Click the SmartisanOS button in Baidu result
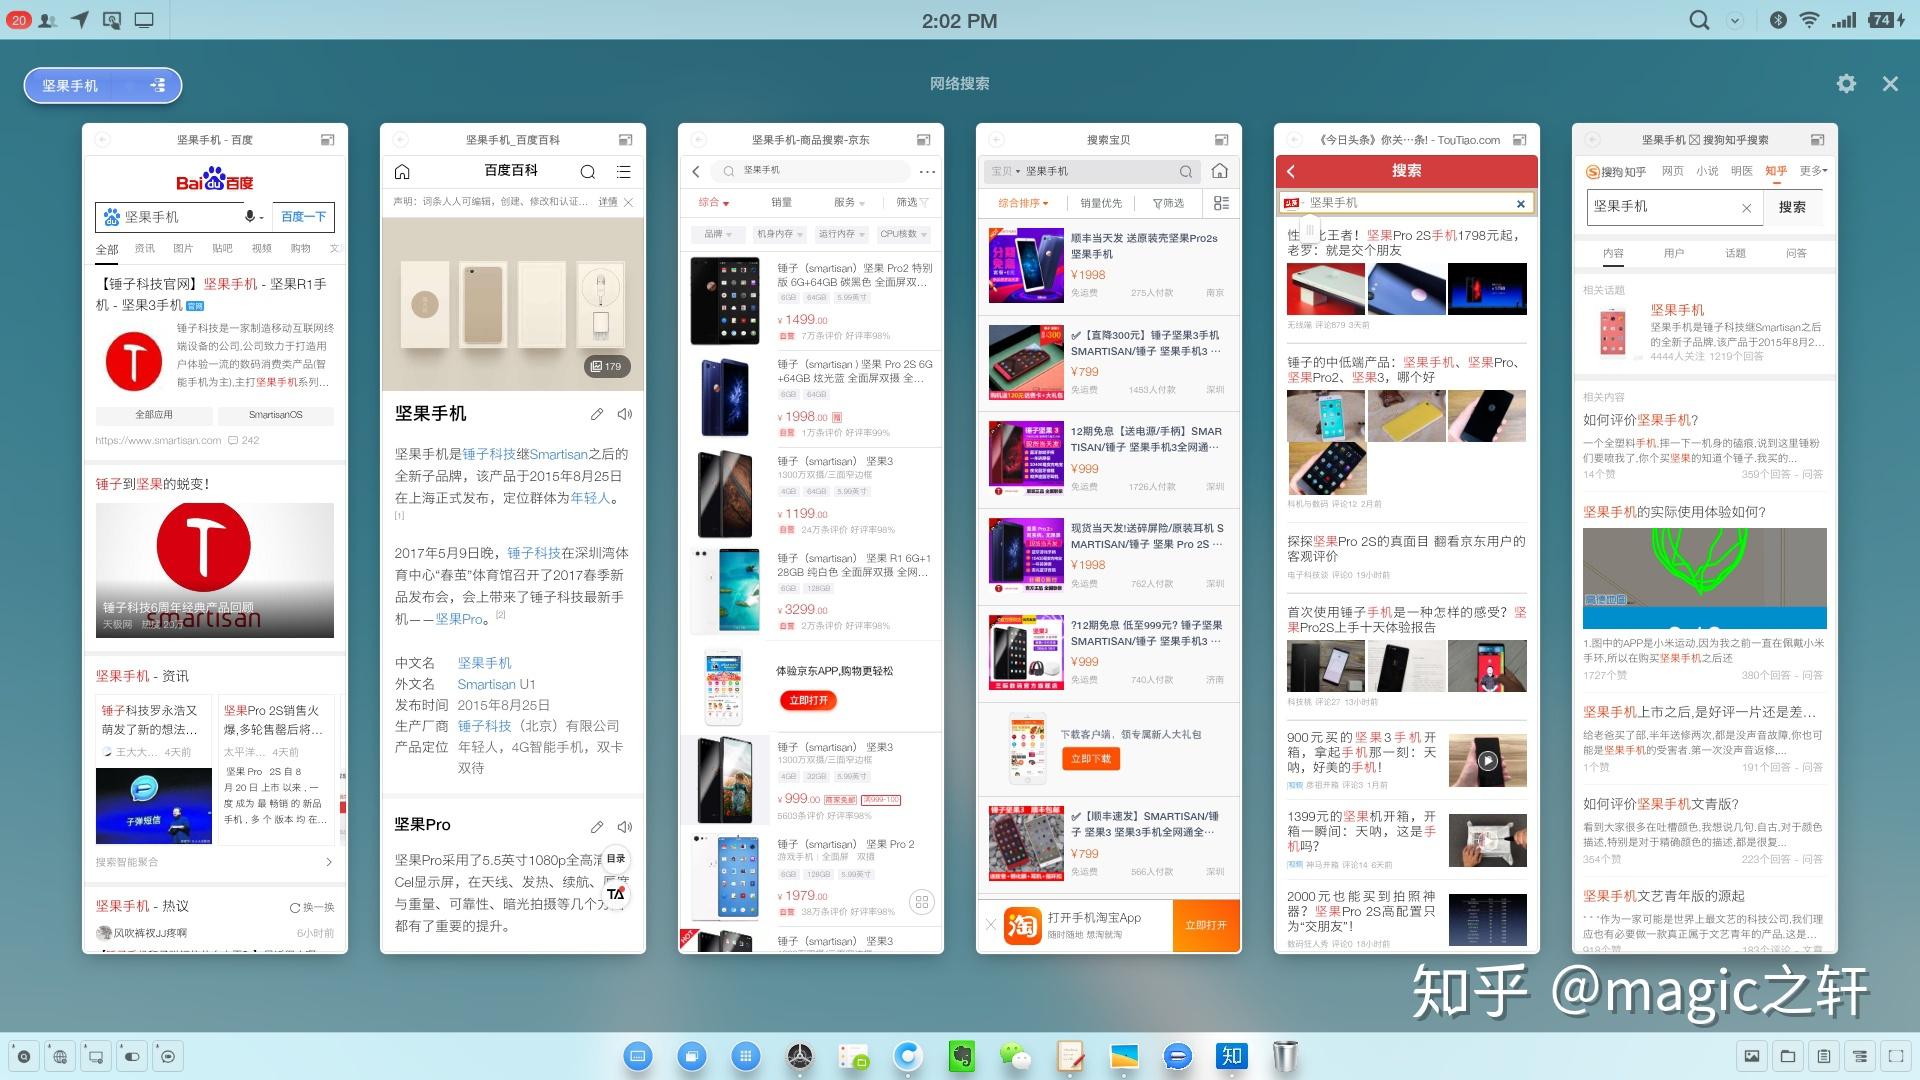 [x=276, y=414]
